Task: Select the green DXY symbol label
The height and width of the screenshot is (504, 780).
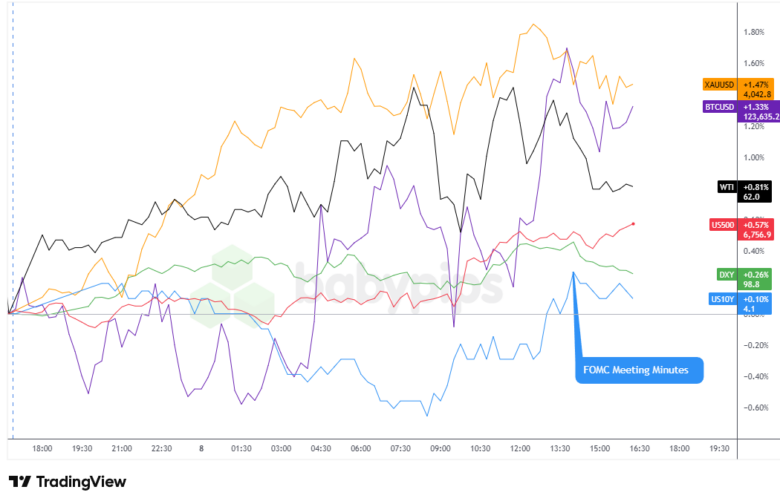Action: (x=727, y=275)
